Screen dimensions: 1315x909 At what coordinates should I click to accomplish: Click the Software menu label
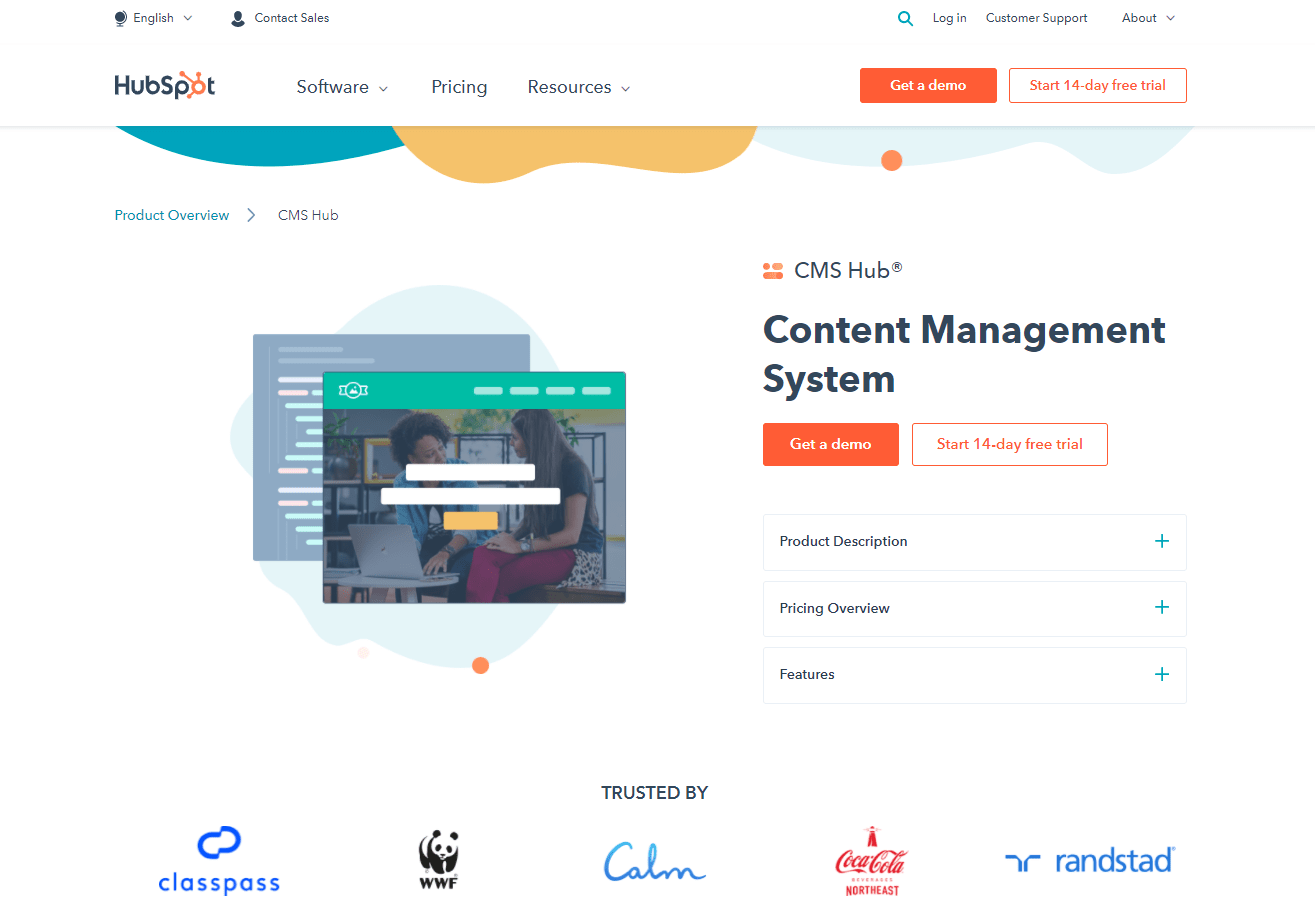(333, 87)
